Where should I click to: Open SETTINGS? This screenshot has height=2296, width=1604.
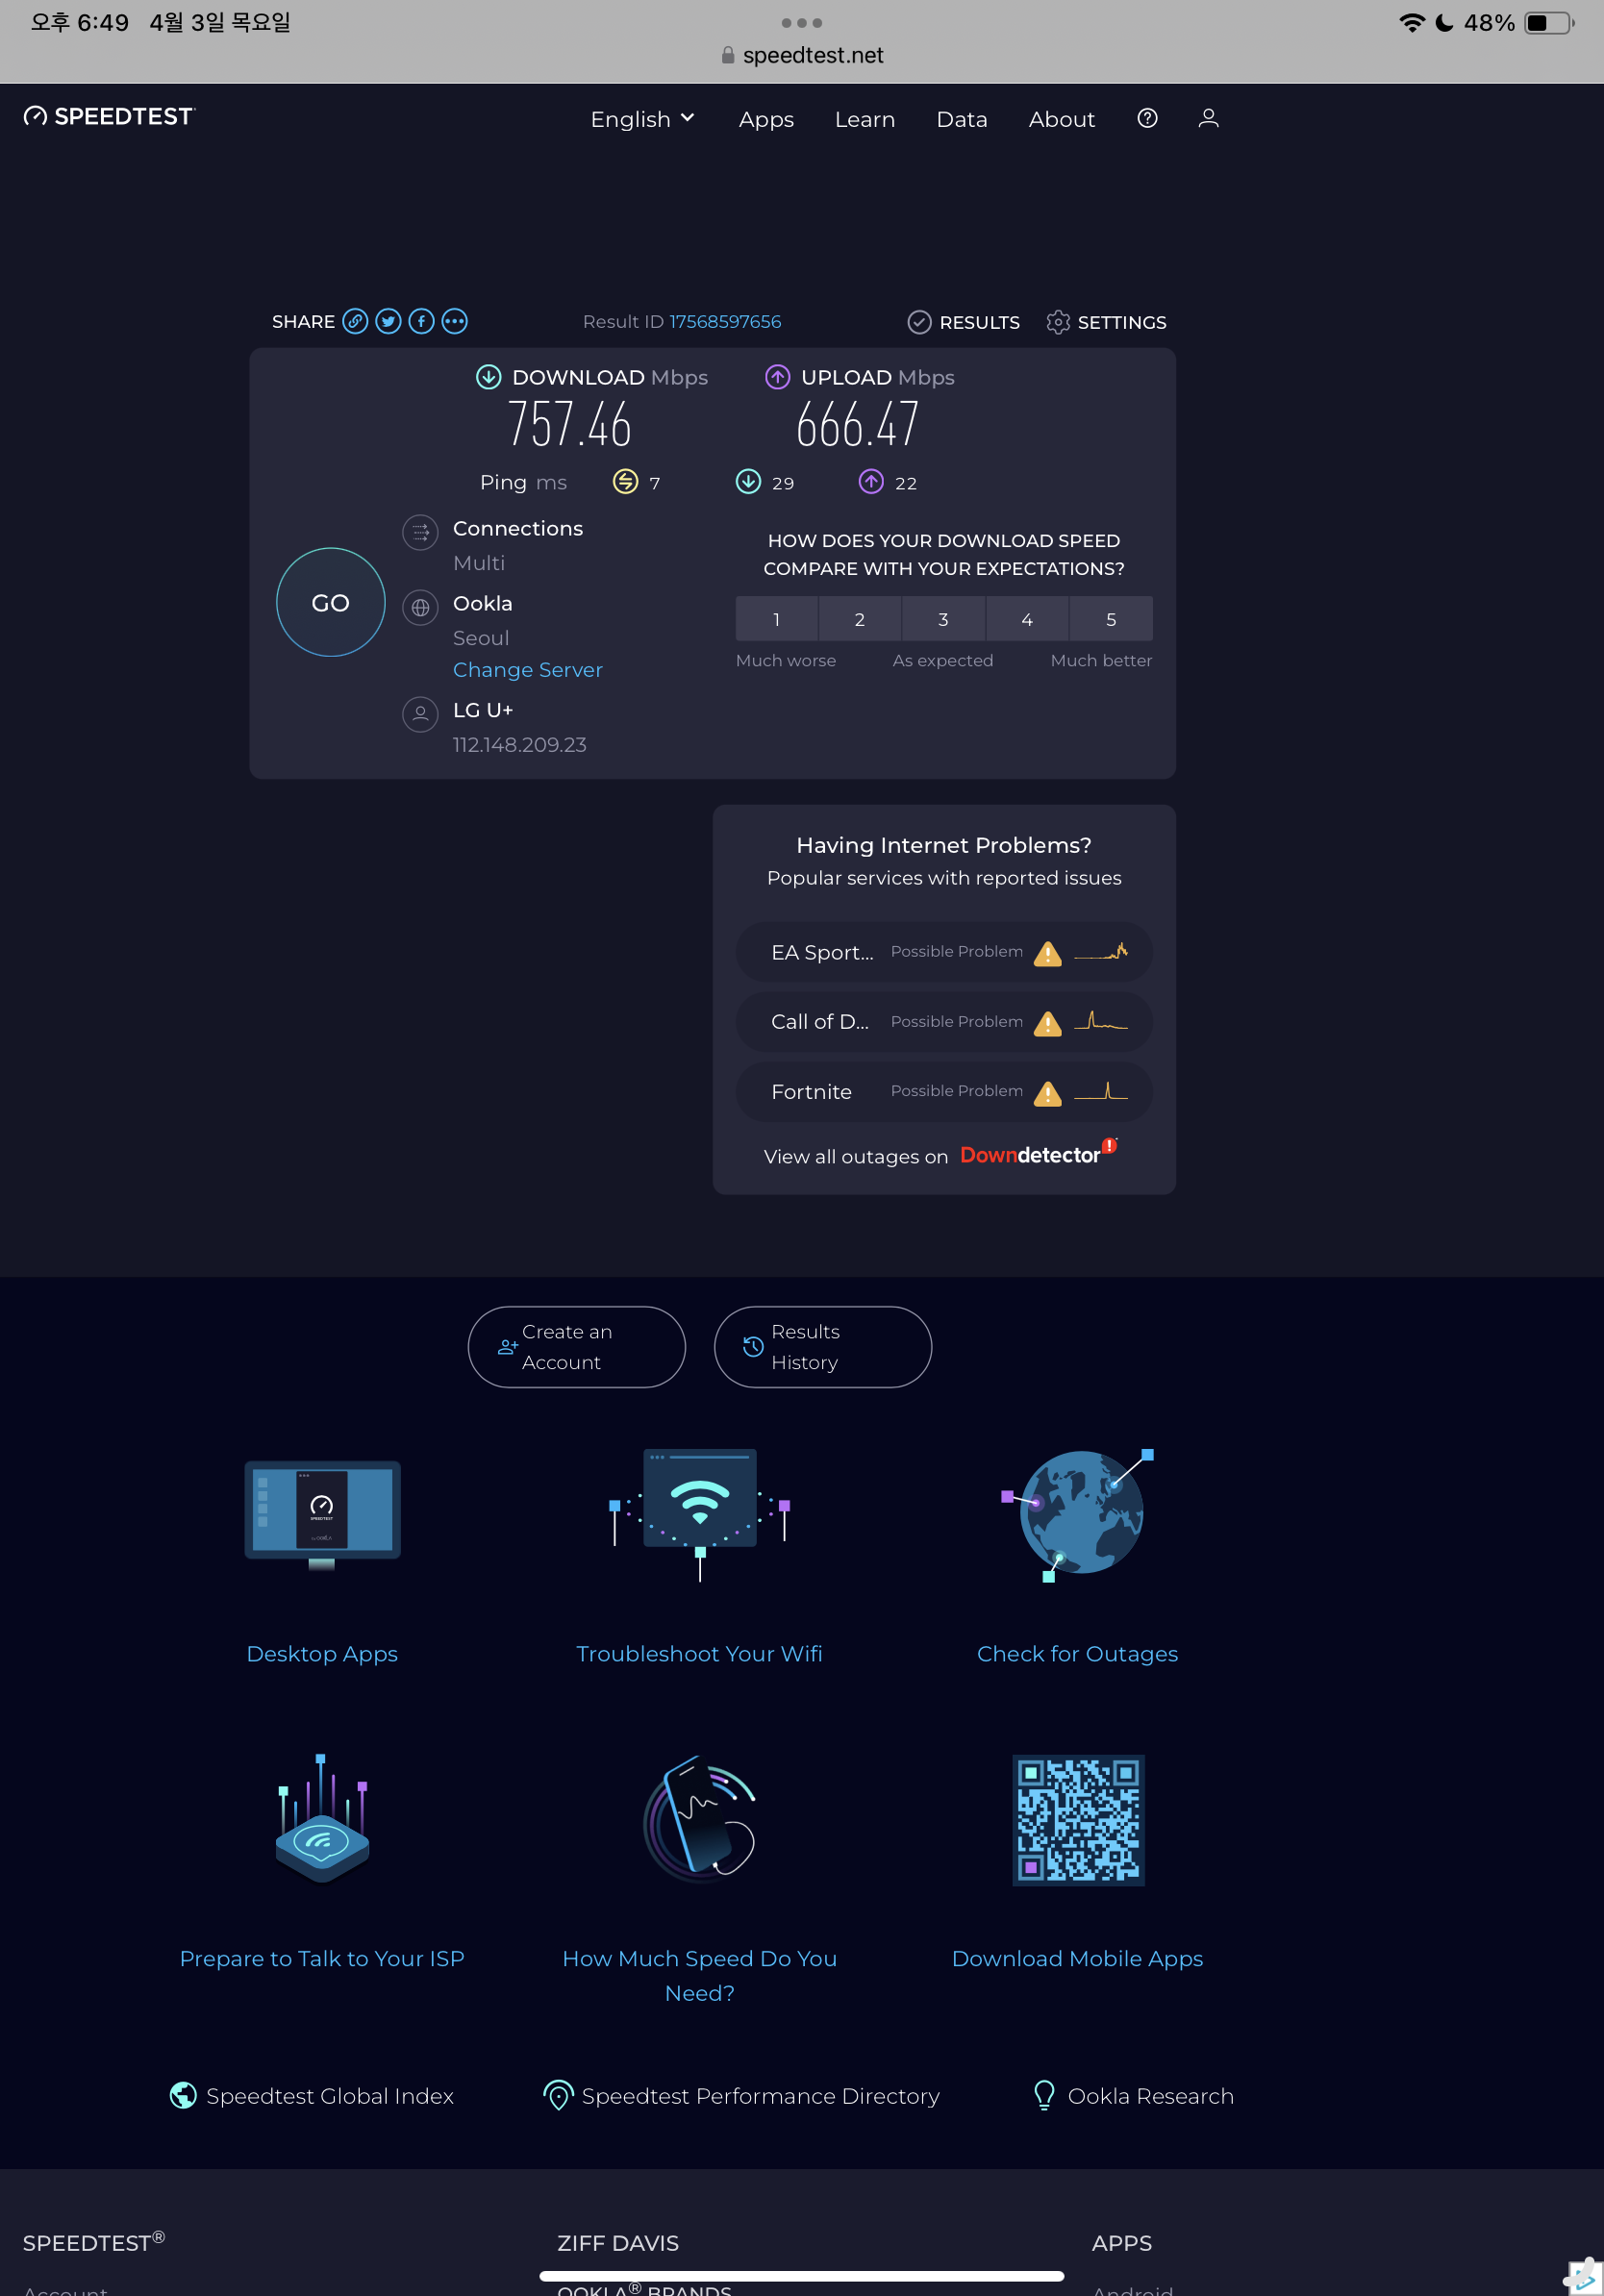(1106, 322)
